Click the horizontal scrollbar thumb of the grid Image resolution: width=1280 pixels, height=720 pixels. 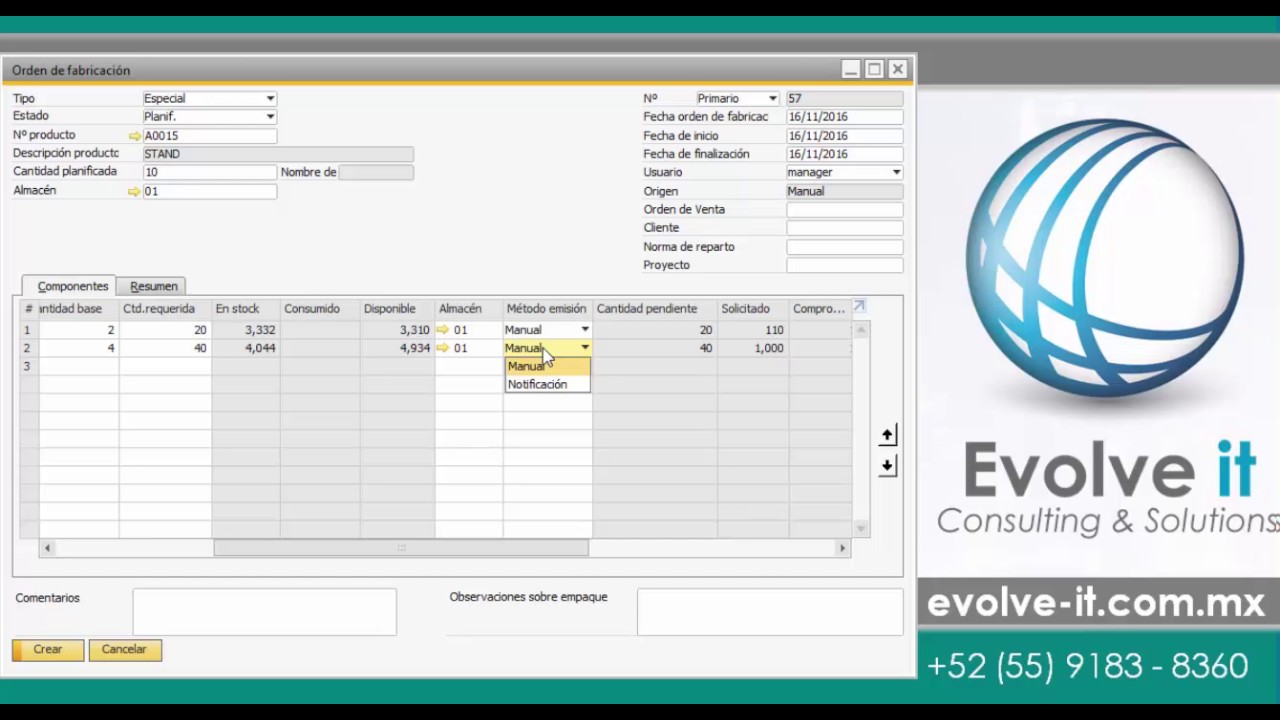tap(401, 548)
